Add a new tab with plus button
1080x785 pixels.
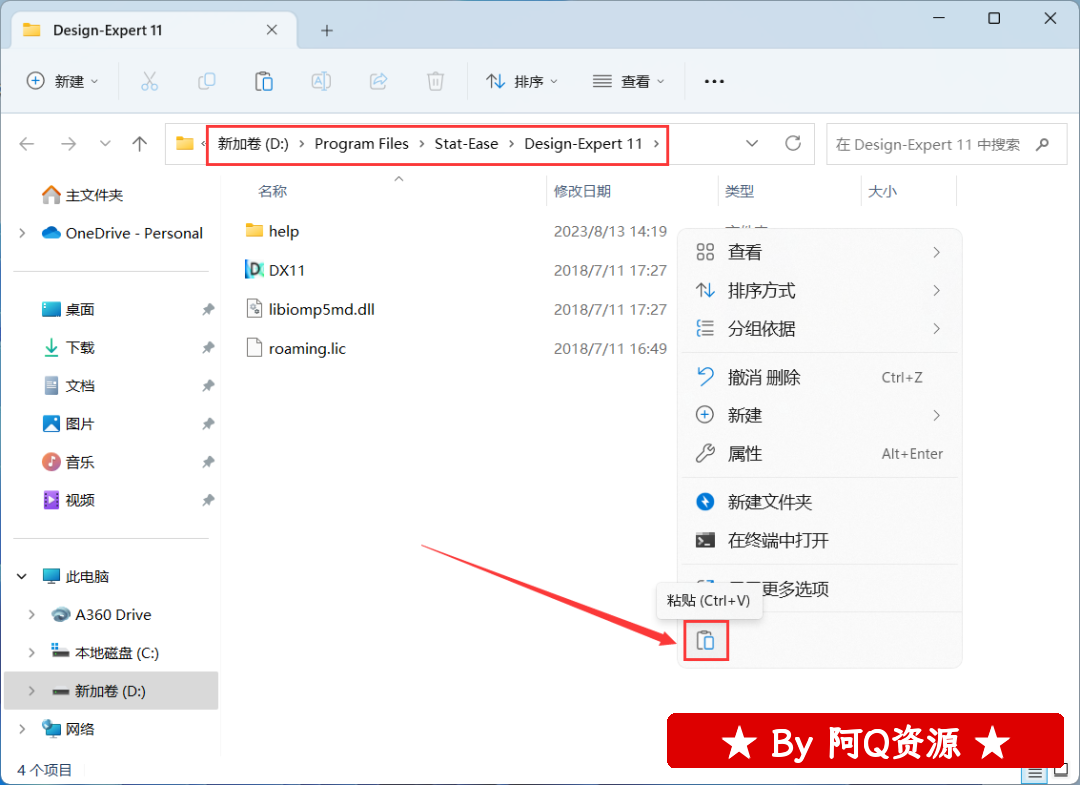327,30
